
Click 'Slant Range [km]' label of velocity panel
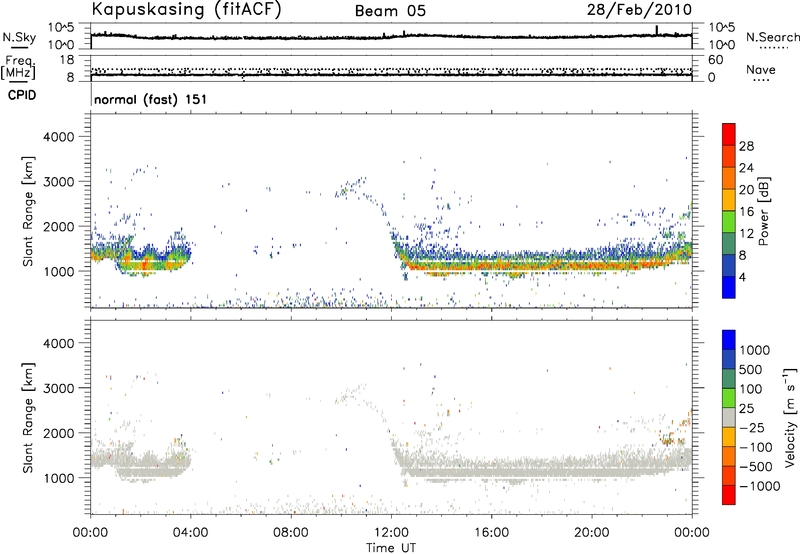pos(29,417)
